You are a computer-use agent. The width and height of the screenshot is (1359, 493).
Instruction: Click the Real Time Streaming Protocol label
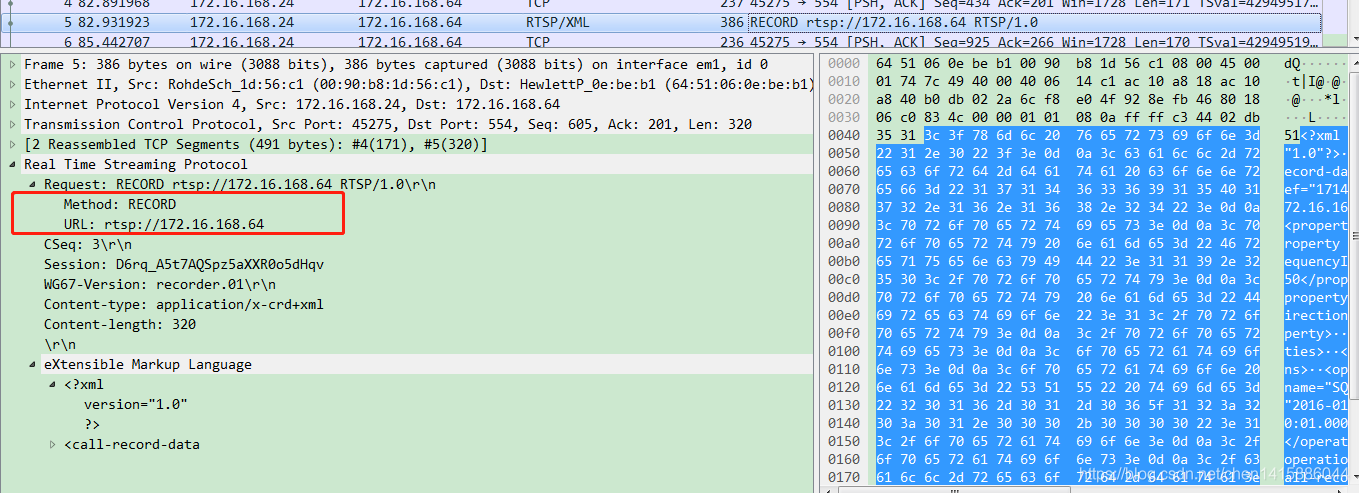click(136, 164)
